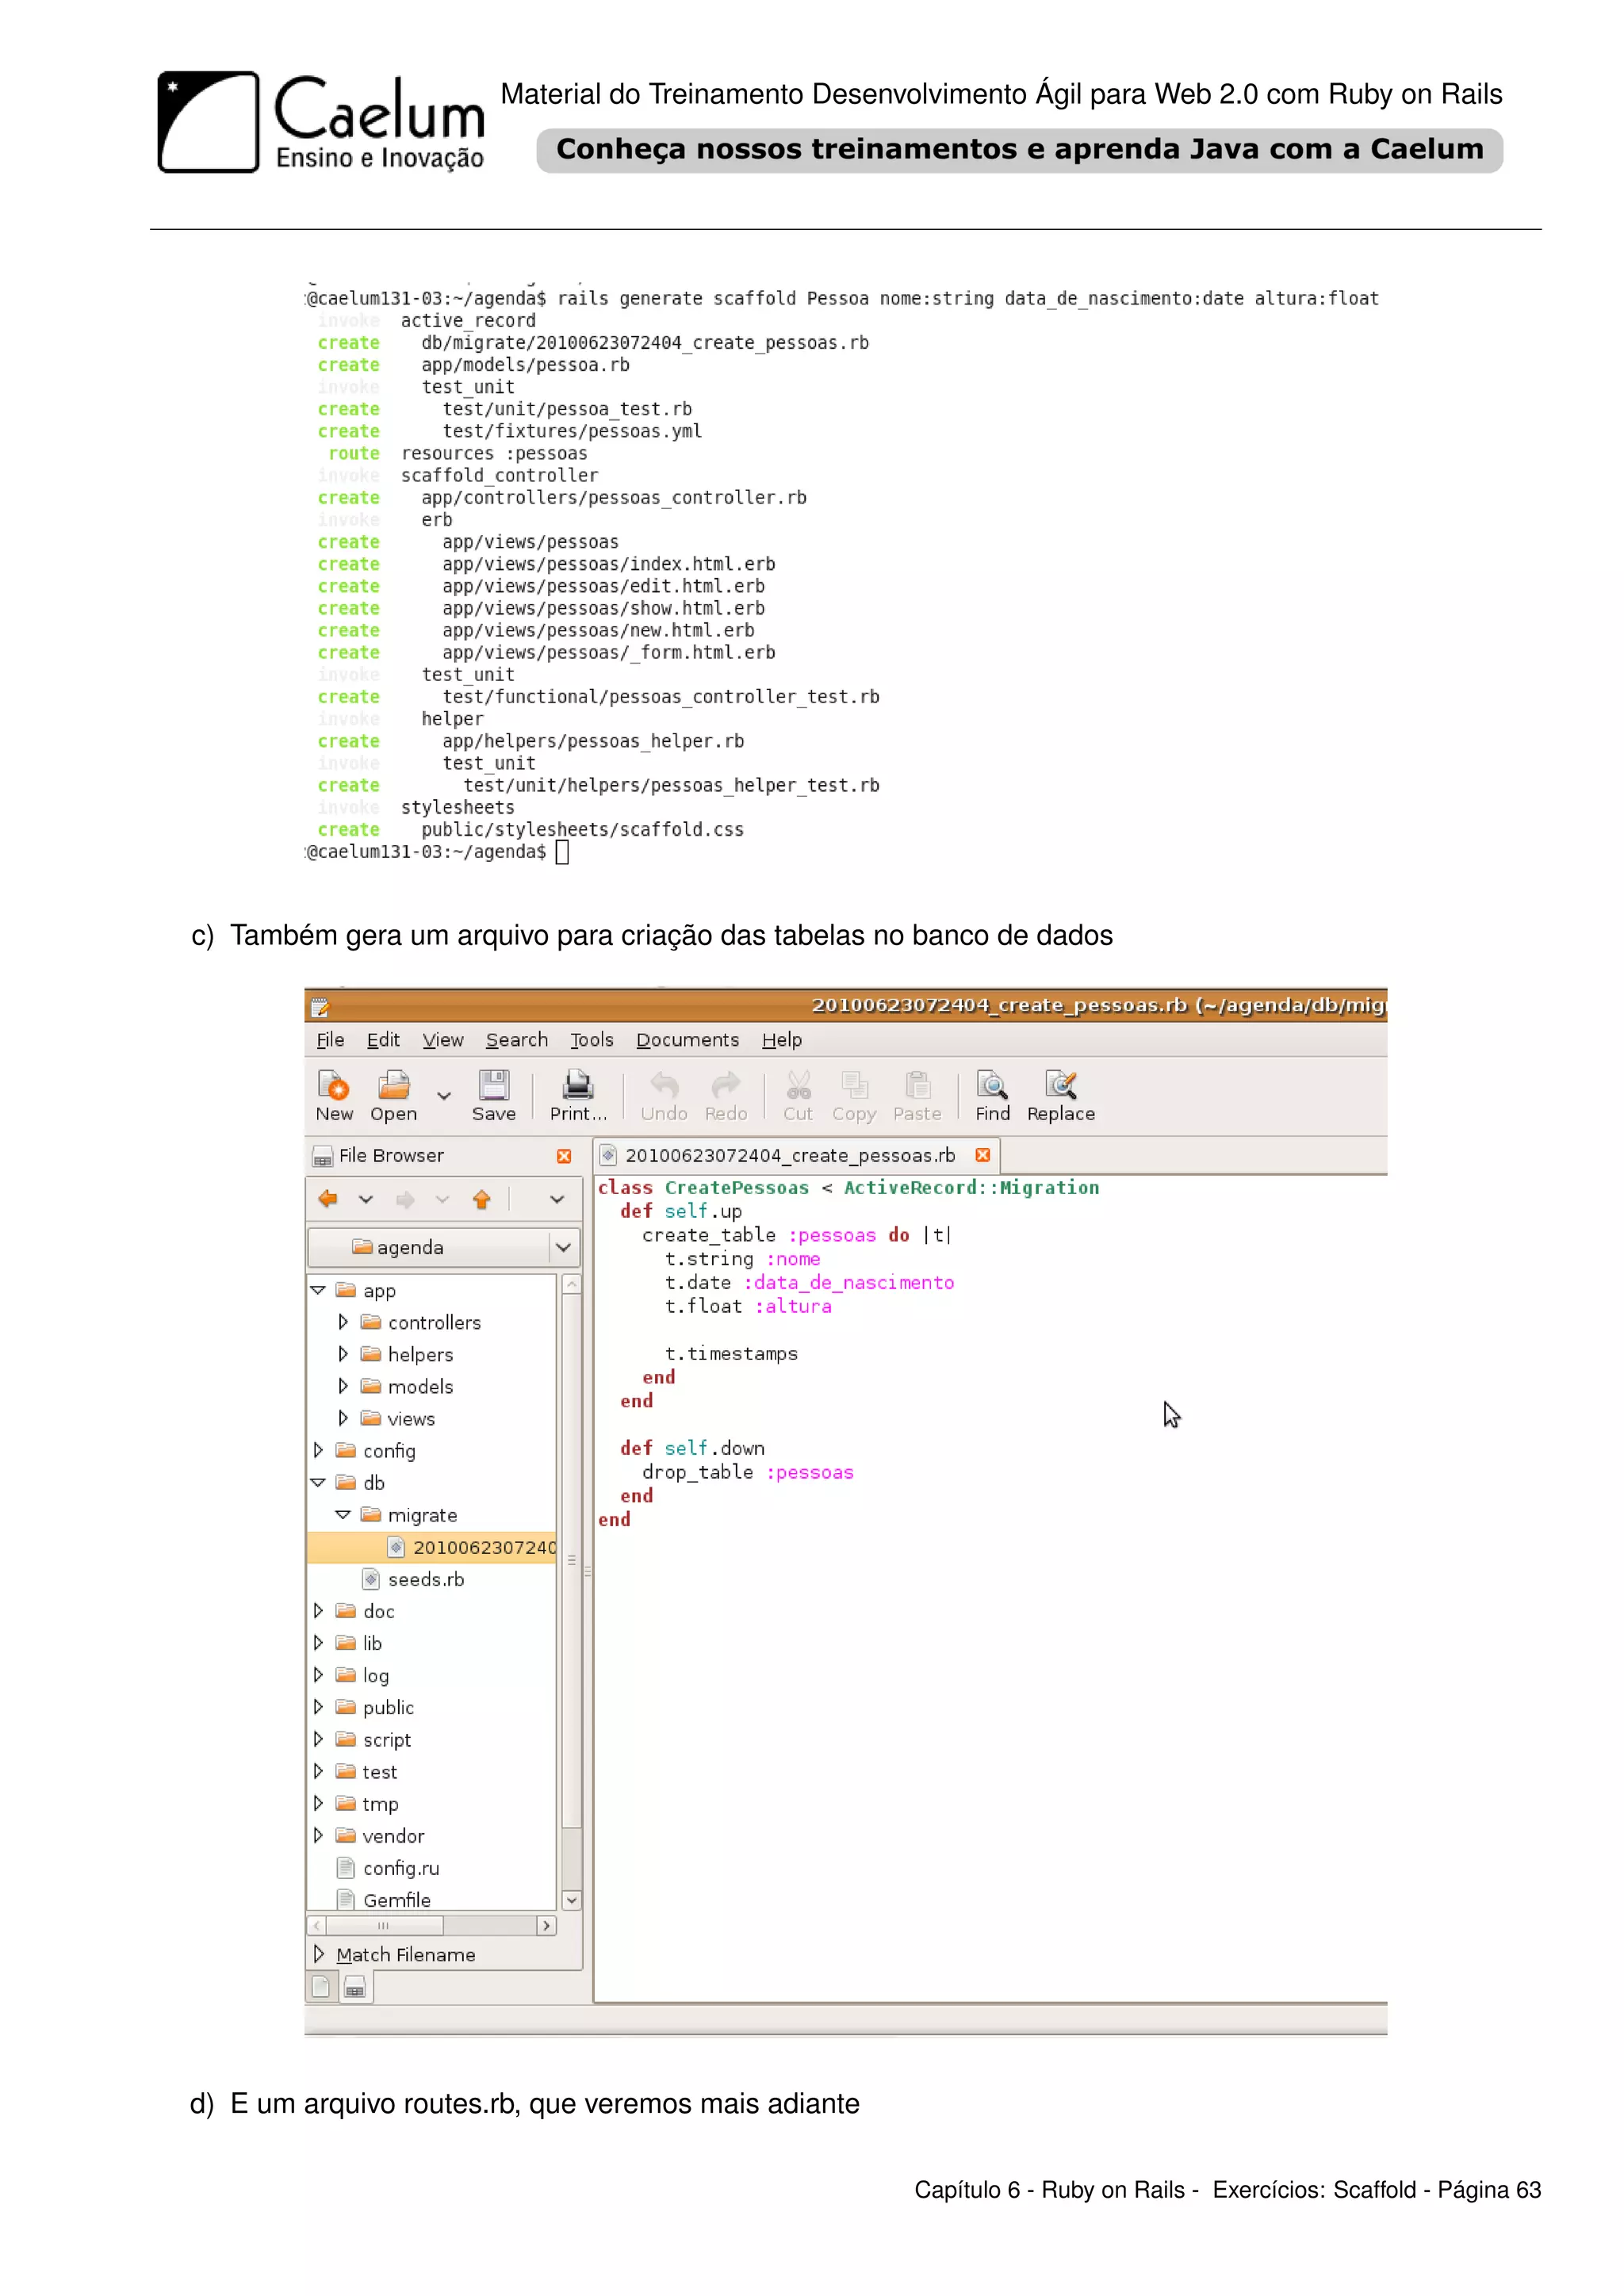This screenshot has height=2296, width=1624.
Task: Click the t.timestamps line in the editor
Action: point(731,1353)
